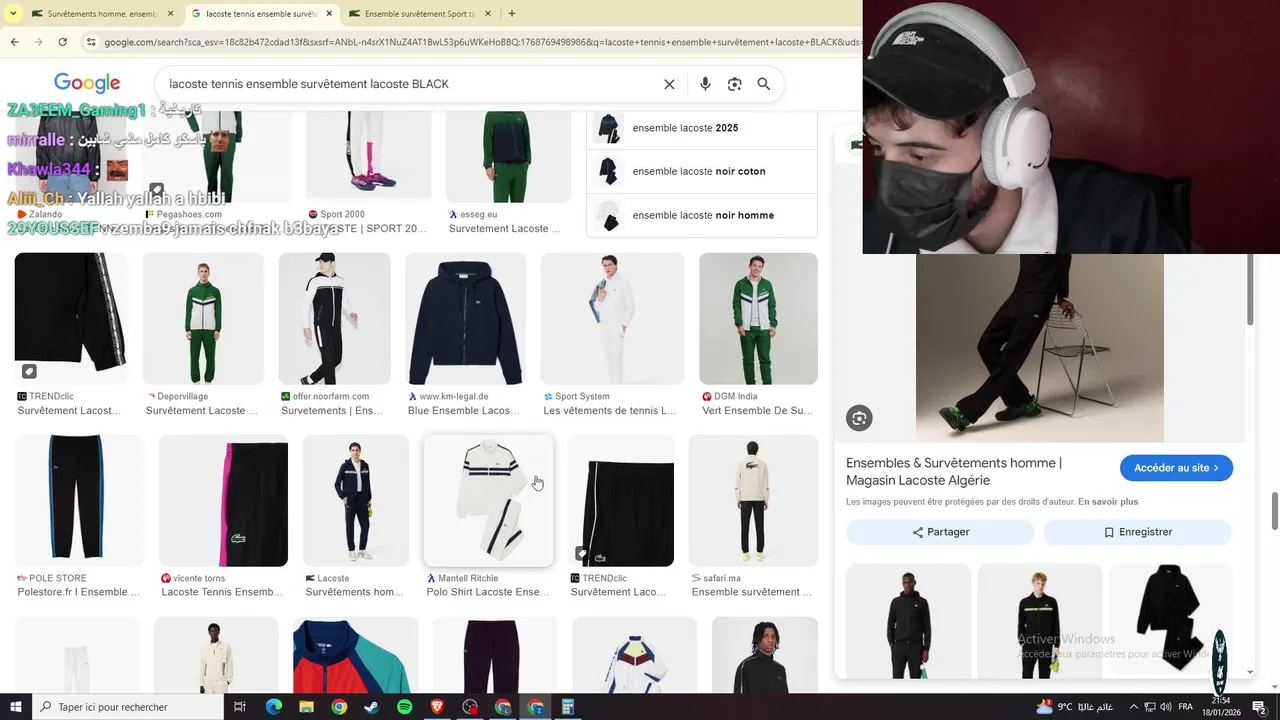This screenshot has height=720, width=1280.
Task: Open Sport System white tracksuit image
Action: click(x=612, y=319)
